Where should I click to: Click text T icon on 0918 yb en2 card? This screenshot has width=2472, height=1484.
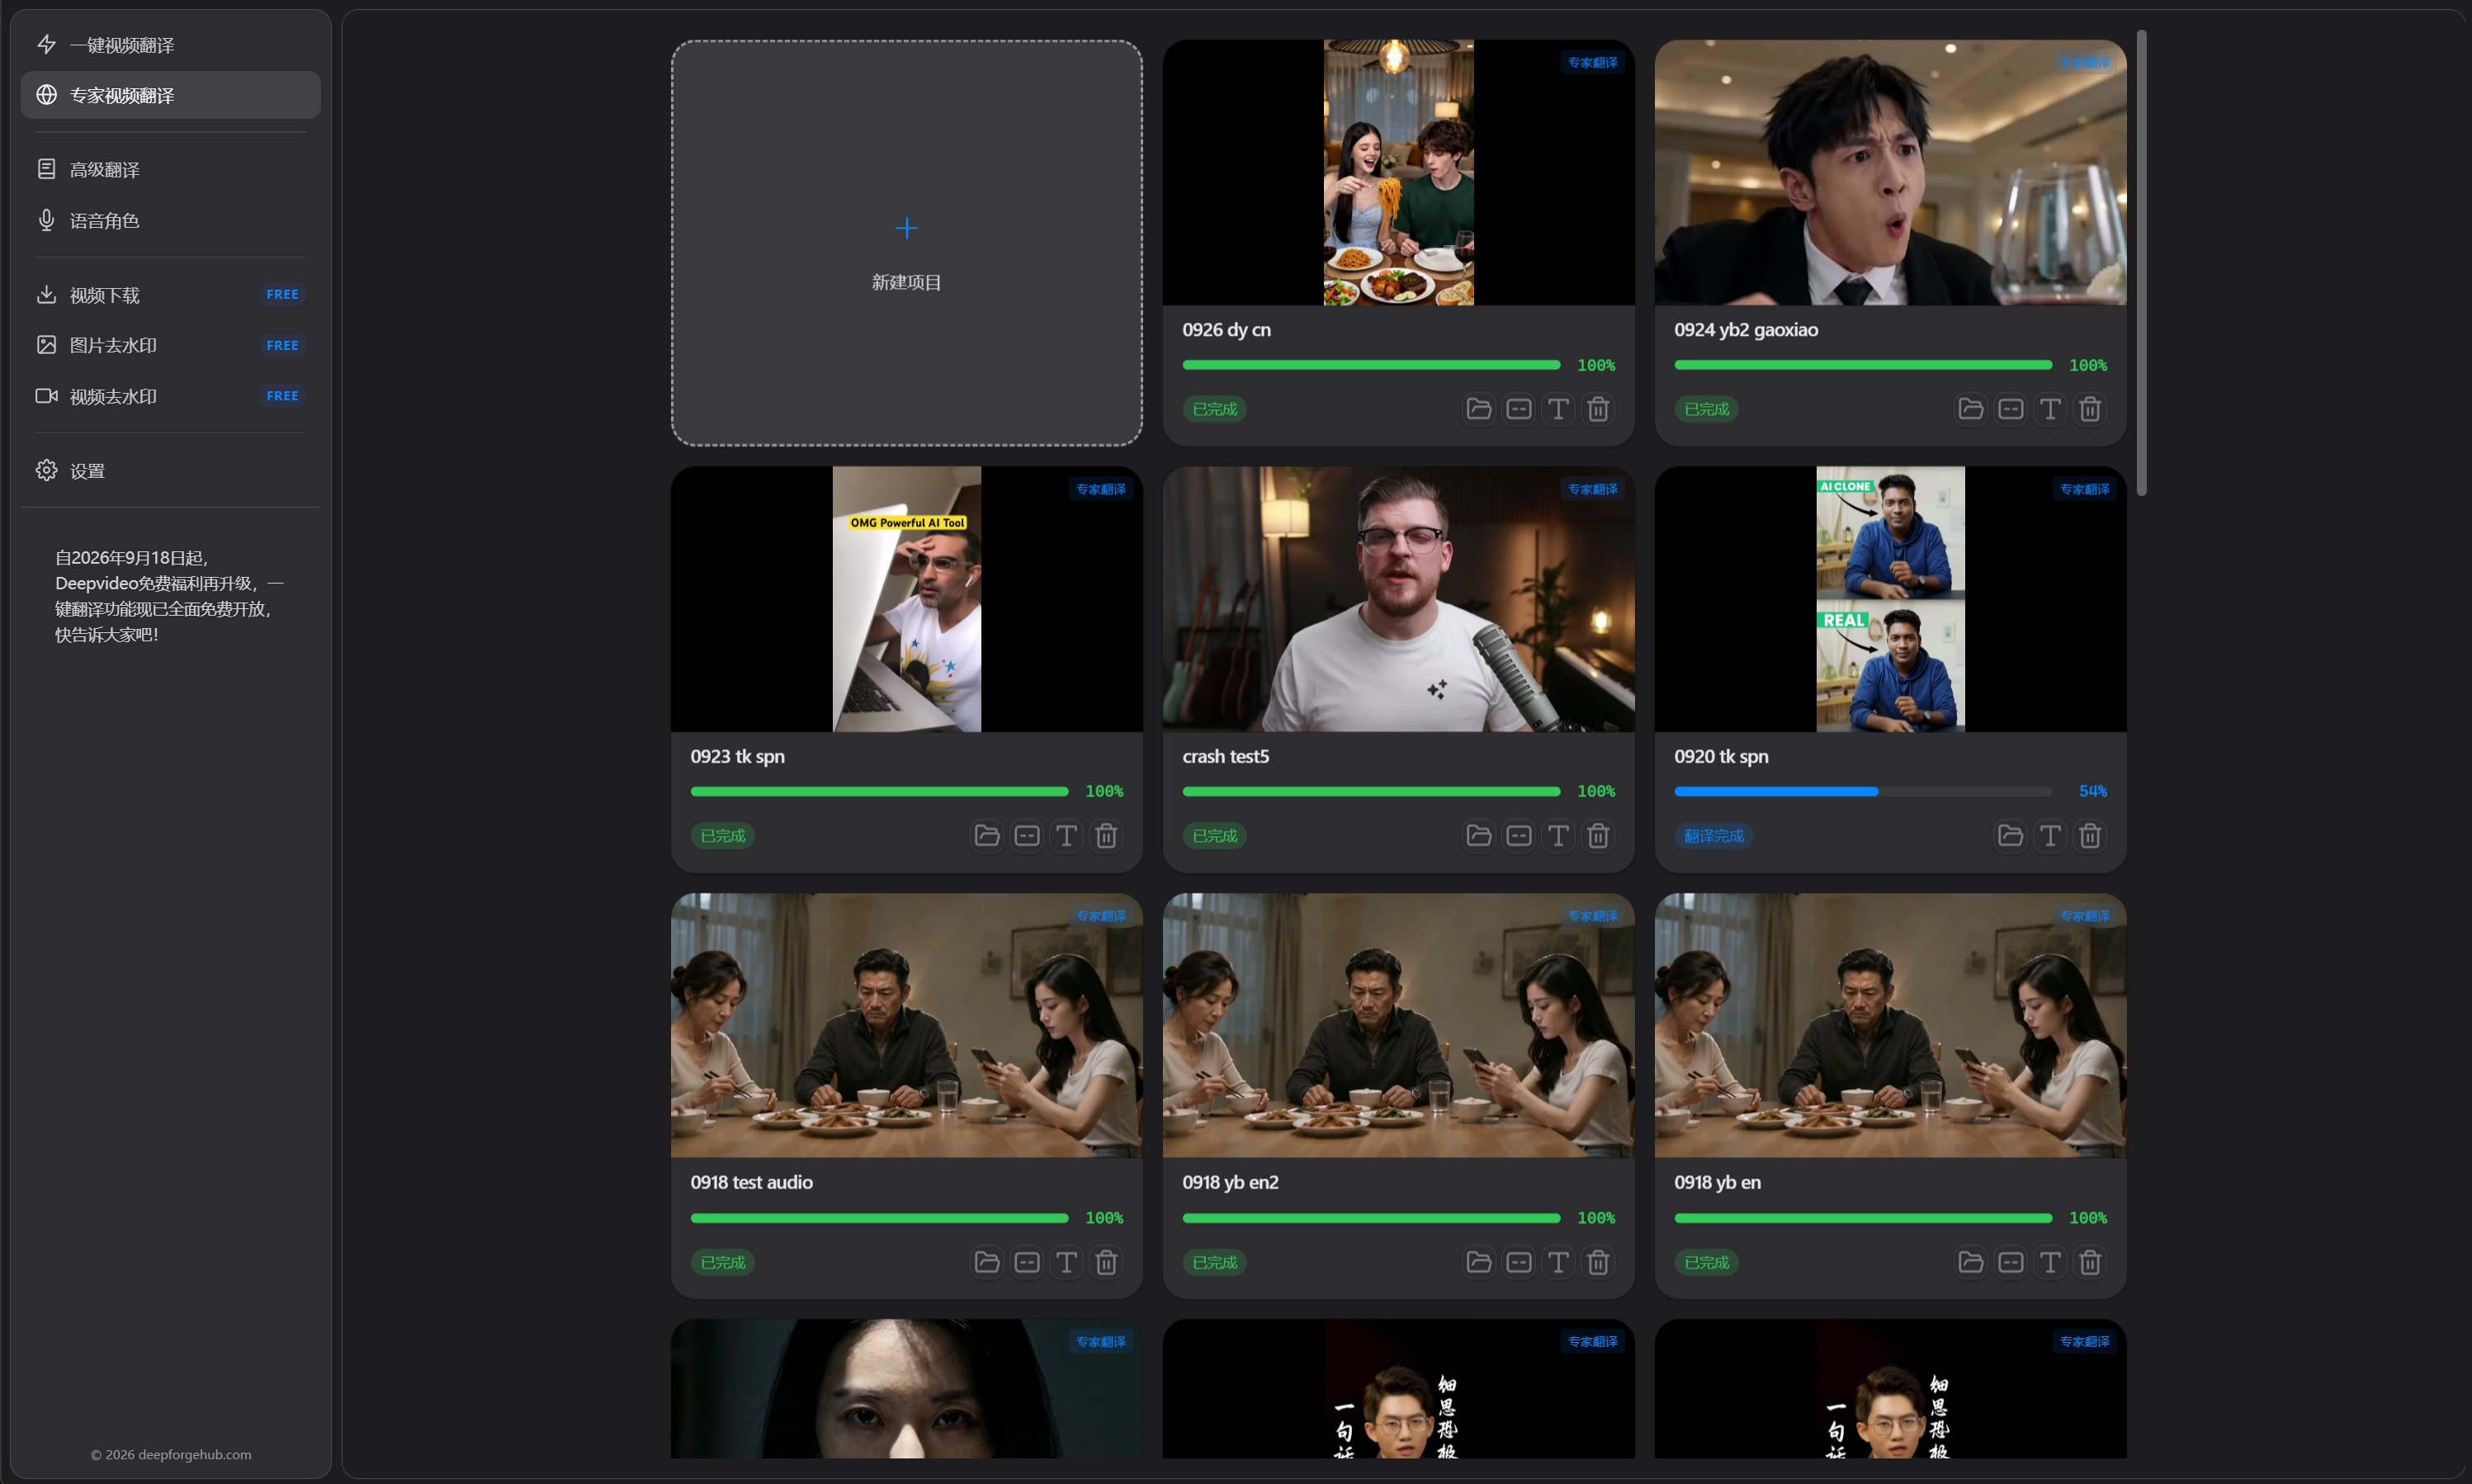[x=1558, y=1263]
